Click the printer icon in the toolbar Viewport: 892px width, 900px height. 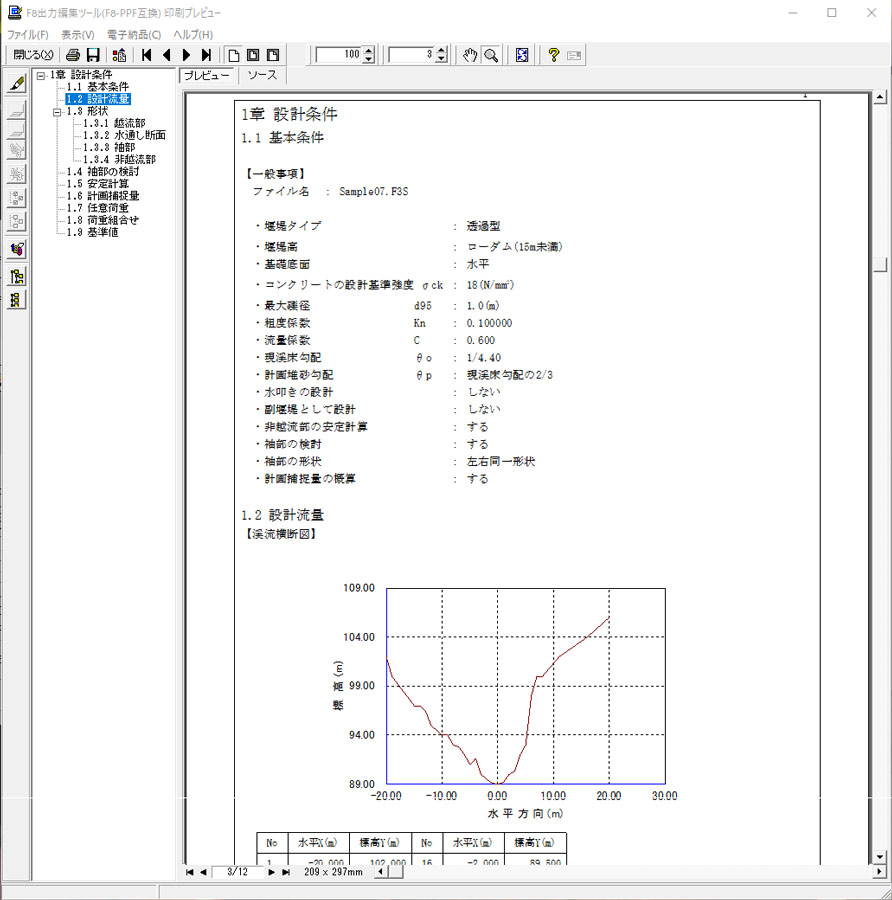tap(72, 55)
